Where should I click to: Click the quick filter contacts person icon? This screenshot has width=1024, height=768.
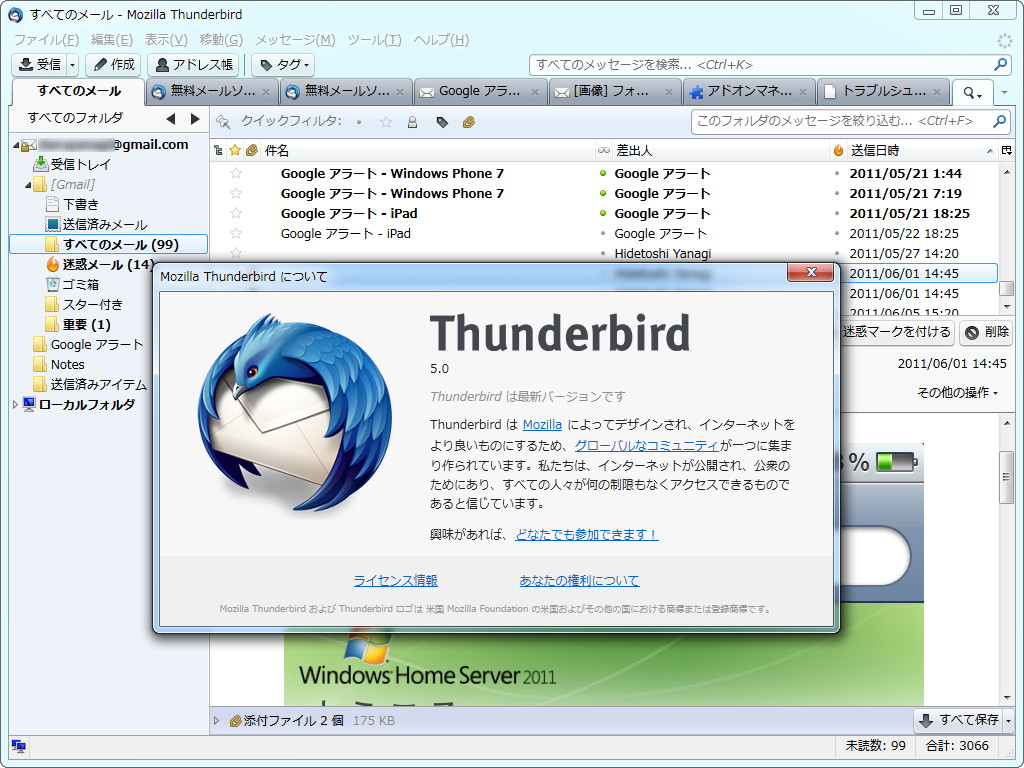pyautogui.click(x=412, y=120)
